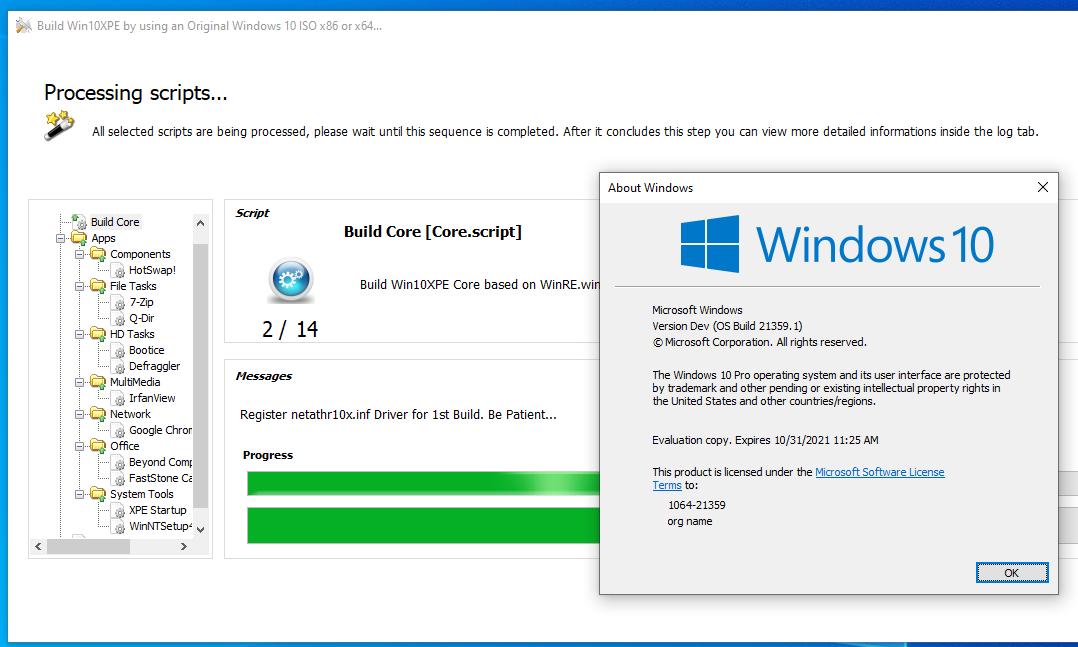
Task: Click 'Version Dev (OS Build 21359.1)' text
Action: [x=727, y=326]
